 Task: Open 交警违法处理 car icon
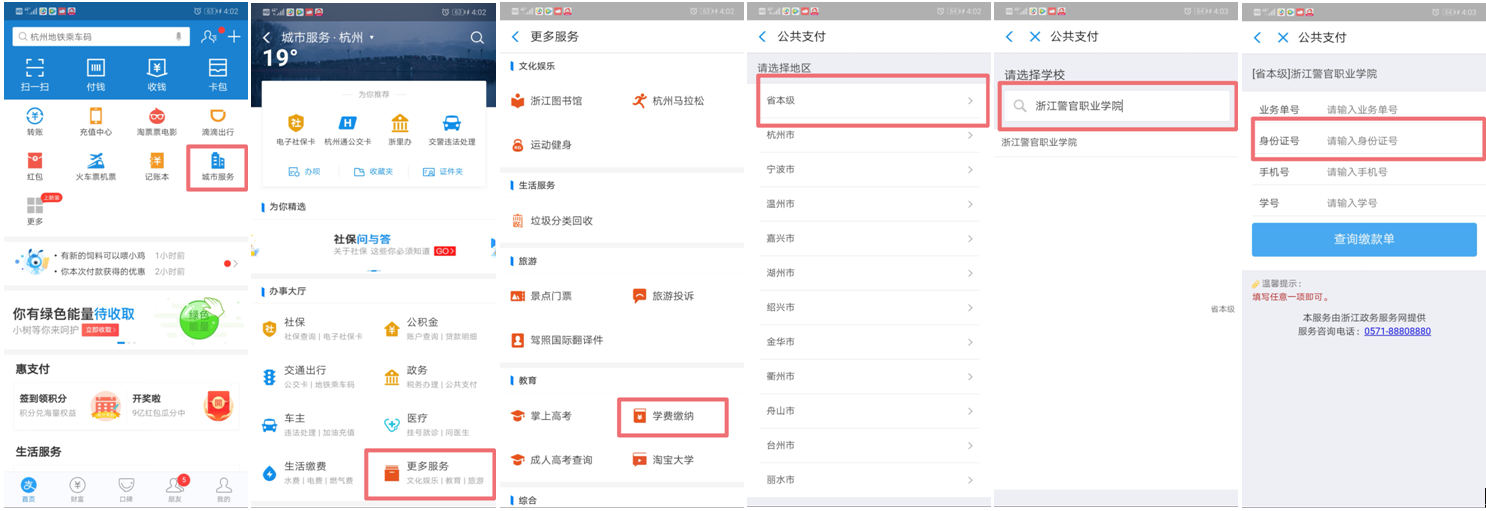[x=452, y=123]
